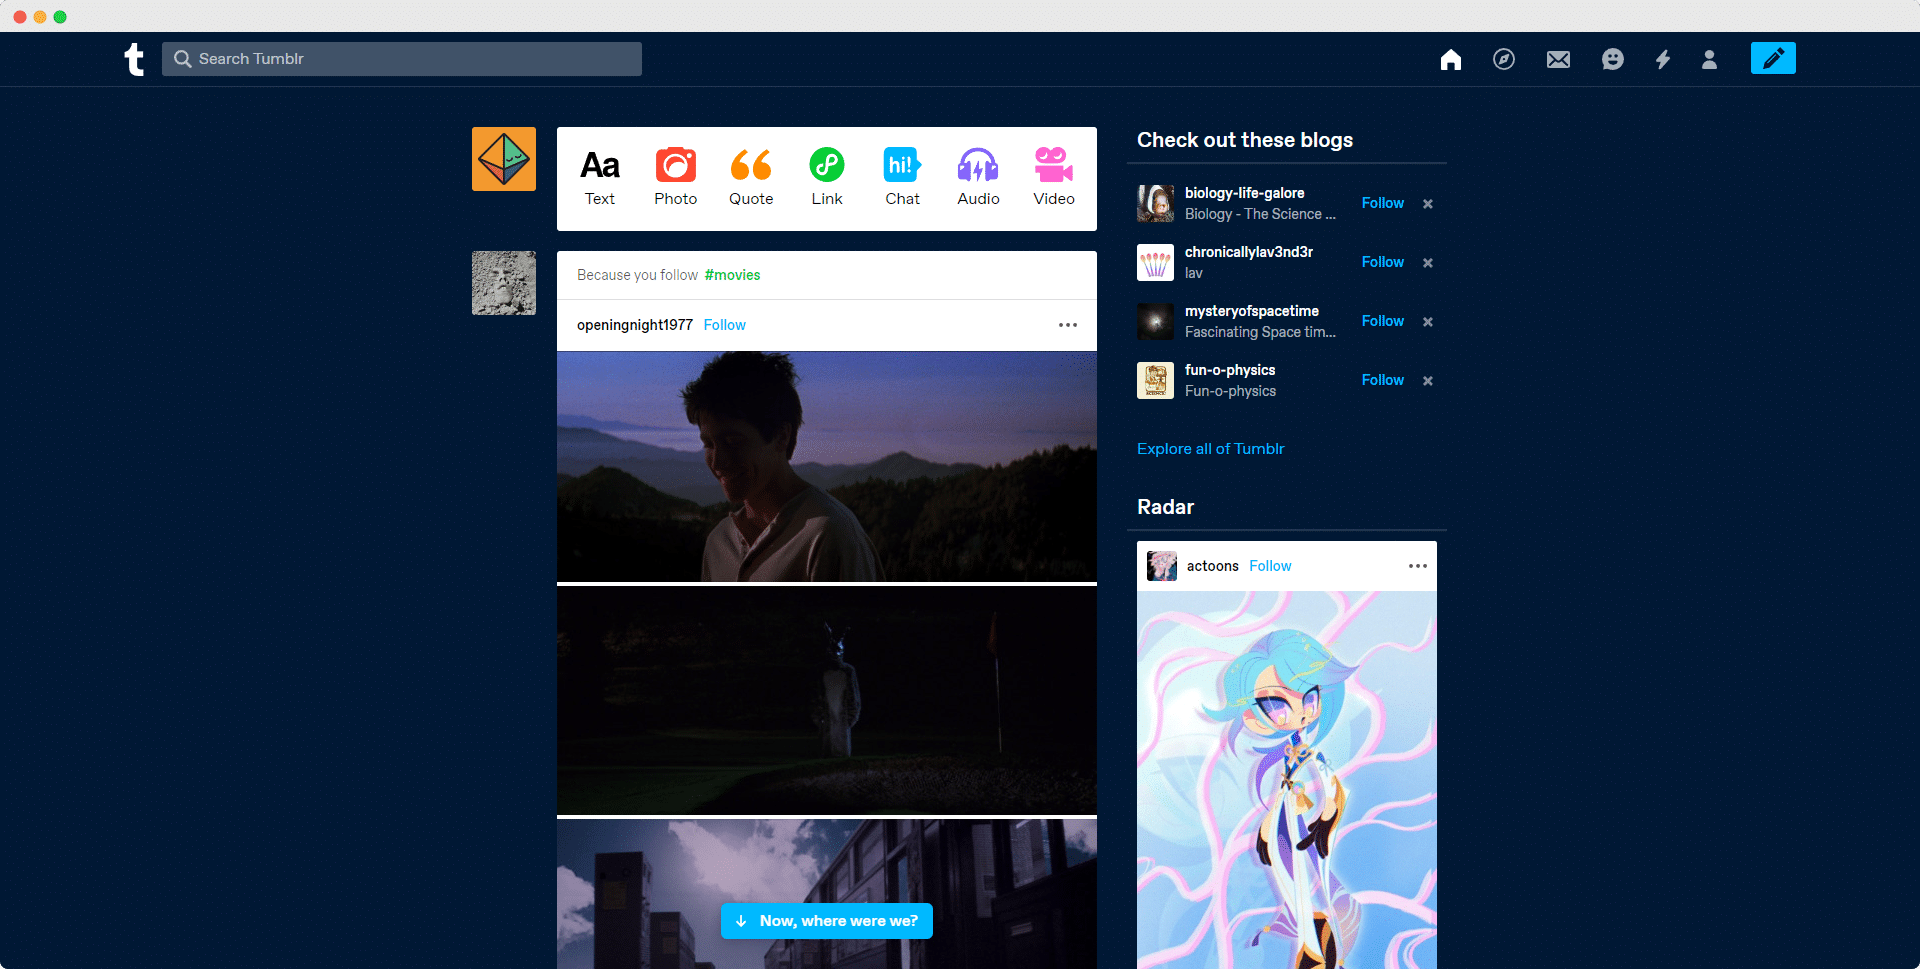
Task: Open the openingnight1977 blog name
Action: tap(635, 325)
